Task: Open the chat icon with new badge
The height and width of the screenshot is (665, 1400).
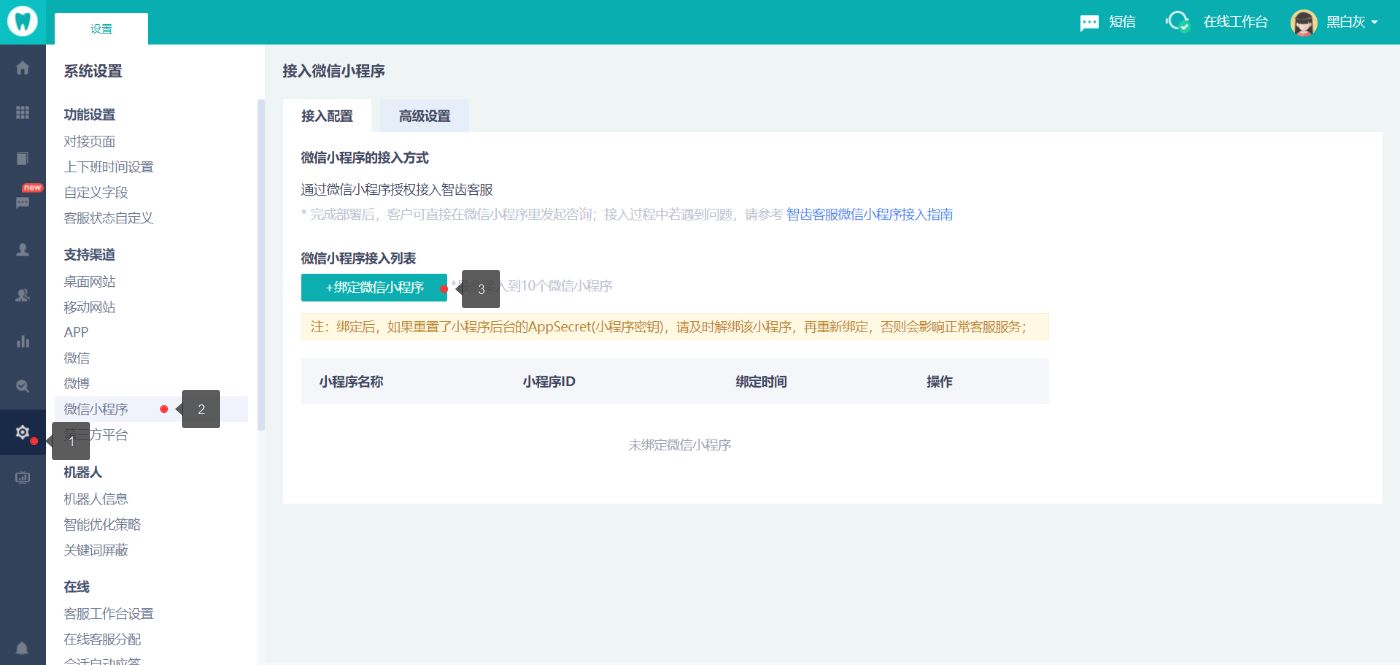Action: [x=22, y=203]
